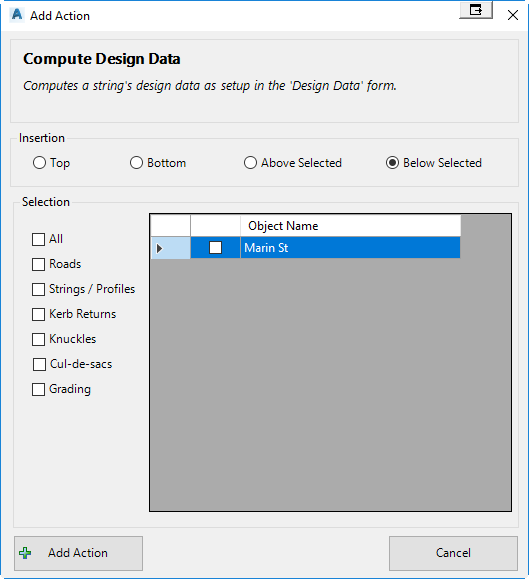Click the Object Name column header
529x579 pixels.
coord(350,226)
